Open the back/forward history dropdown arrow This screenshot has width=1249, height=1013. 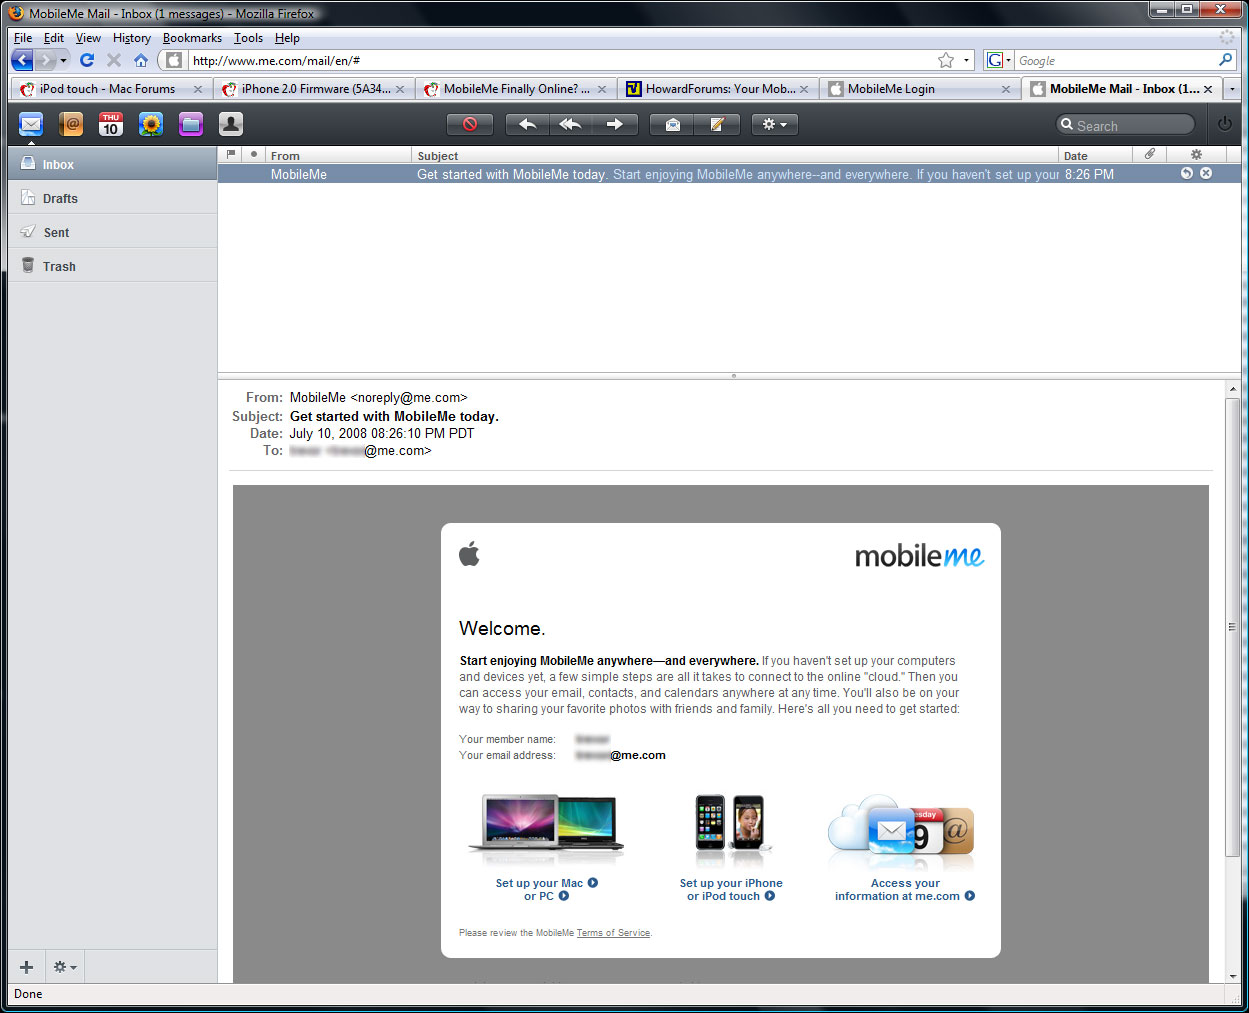coord(63,61)
